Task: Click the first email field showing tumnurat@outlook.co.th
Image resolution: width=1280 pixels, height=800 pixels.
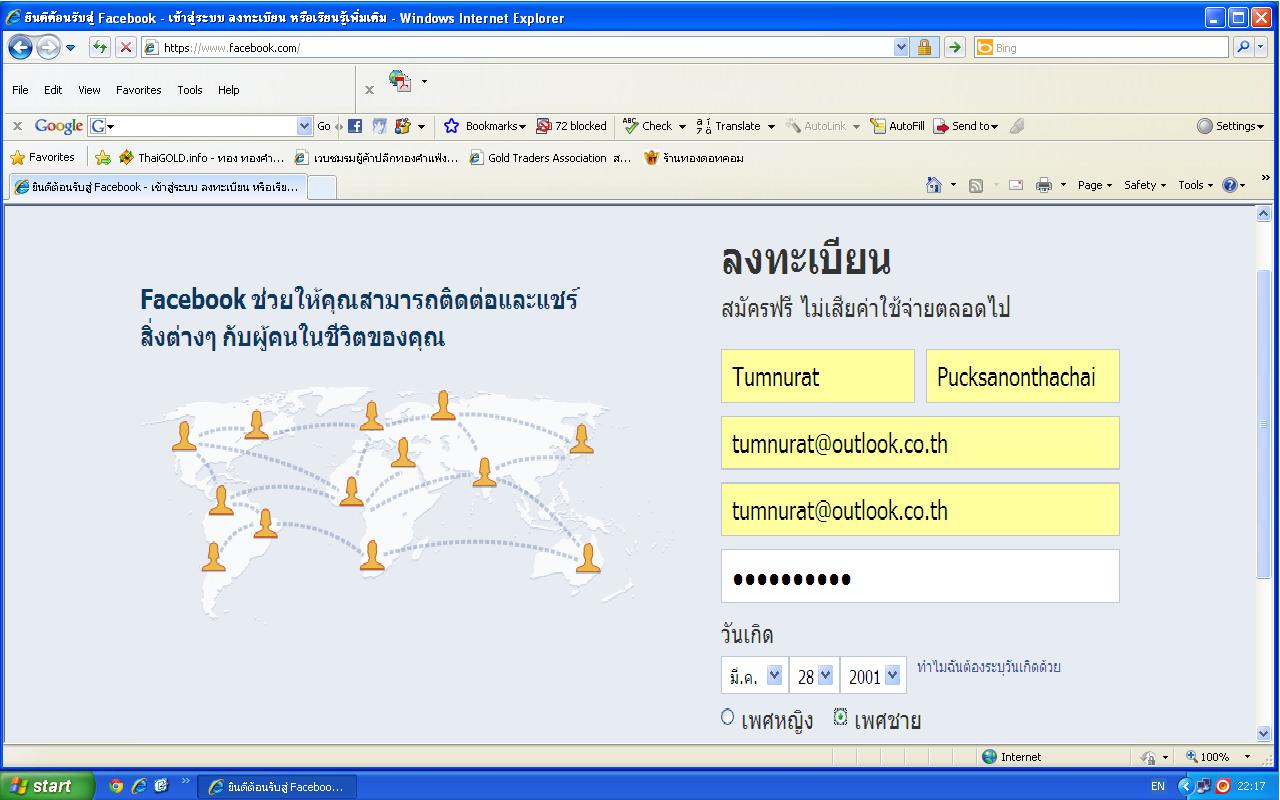Action: click(920, 443)
